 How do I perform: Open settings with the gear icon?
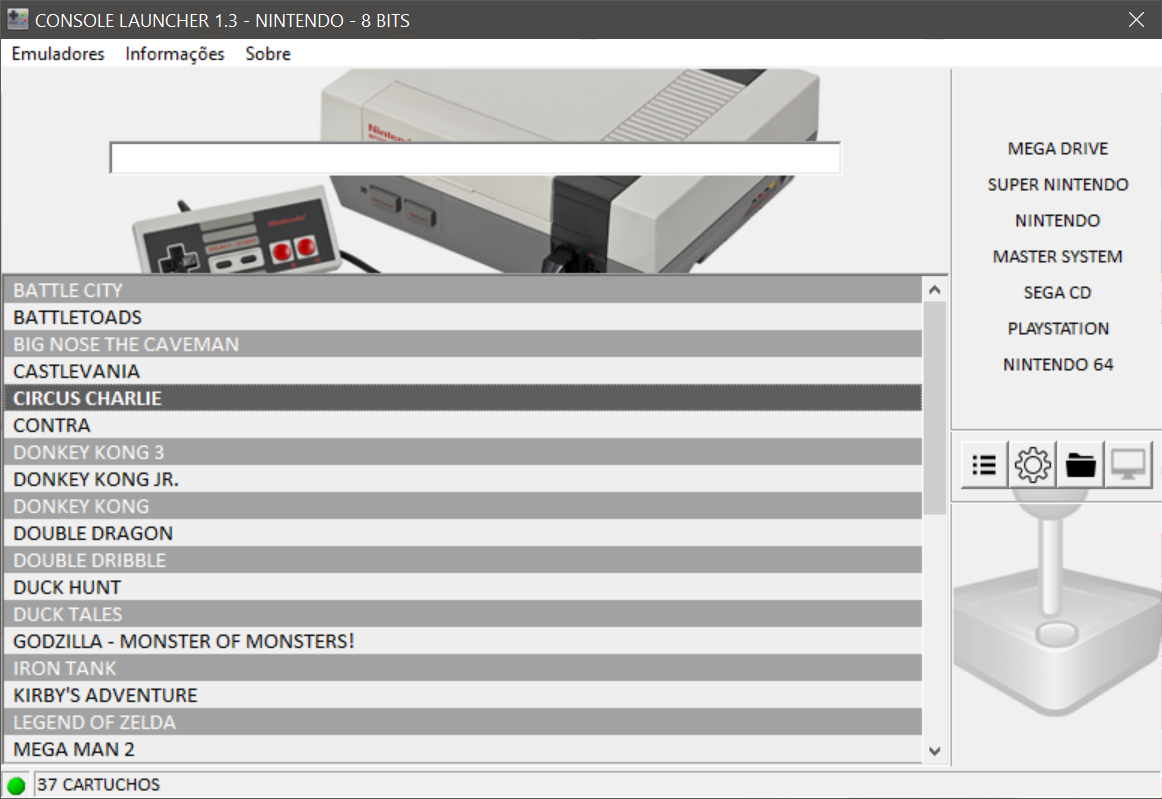click(x=1032, y=465)
